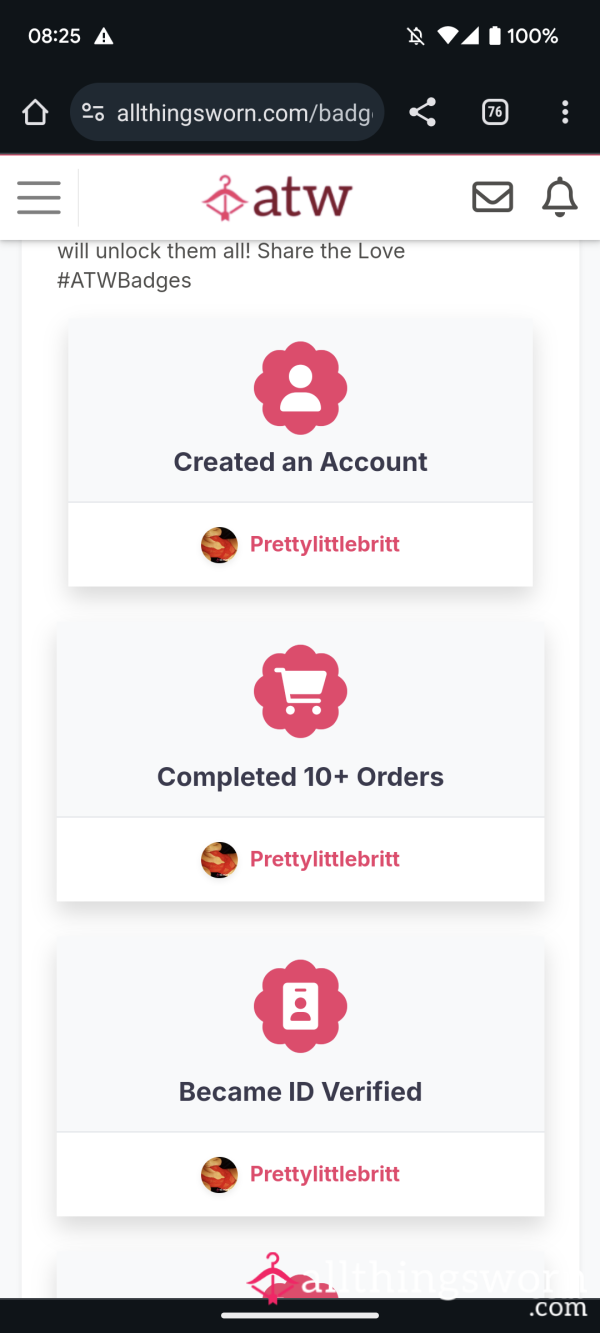Open the tab switcher showing 76

(x=494, y=113)
